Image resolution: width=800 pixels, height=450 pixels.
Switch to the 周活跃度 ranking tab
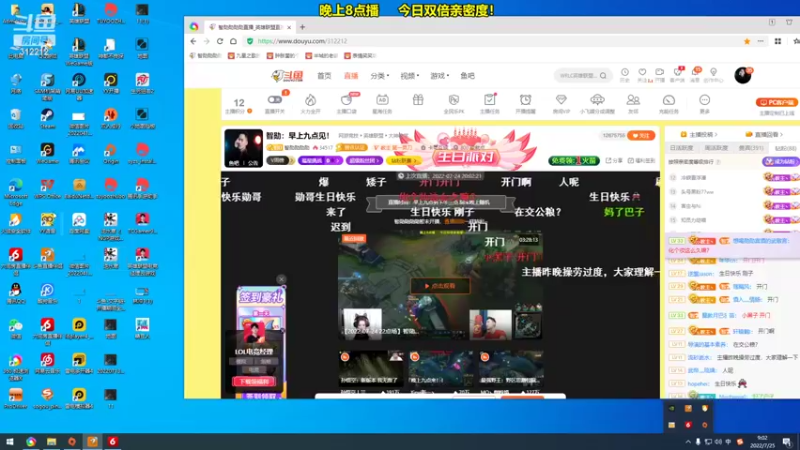[x=716, y=148]
